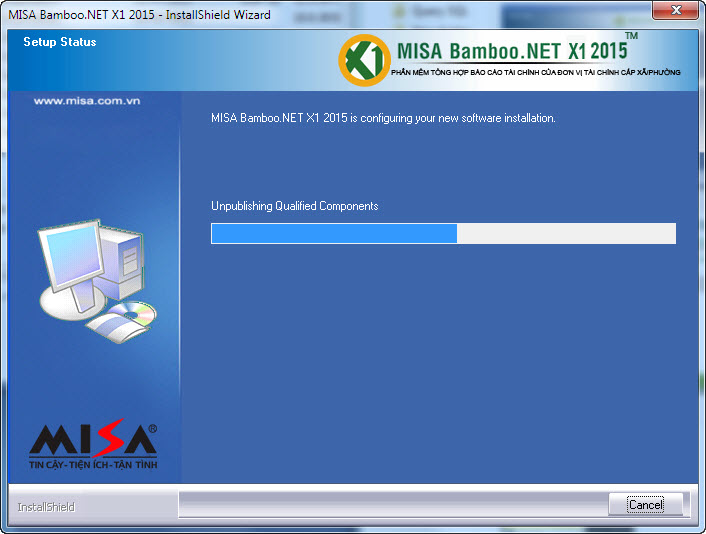Click the Vietnamese subtitle 'PHẦN MỀM TỔNG HỢP BÁO CÁO'
The width and height of the screenshot is (706, 534).
[535, 72]
